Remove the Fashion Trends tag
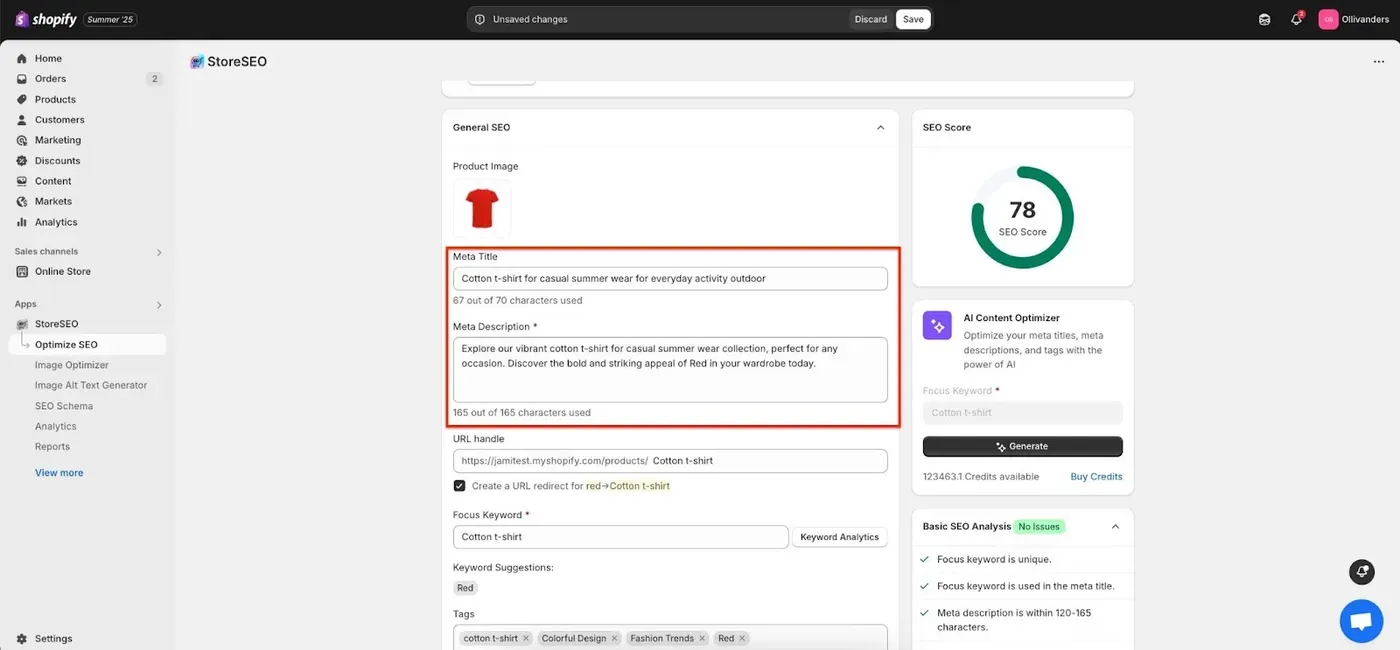Image resolution: width=1400 pixels, height=650 pixels. [x=702, y=638]
